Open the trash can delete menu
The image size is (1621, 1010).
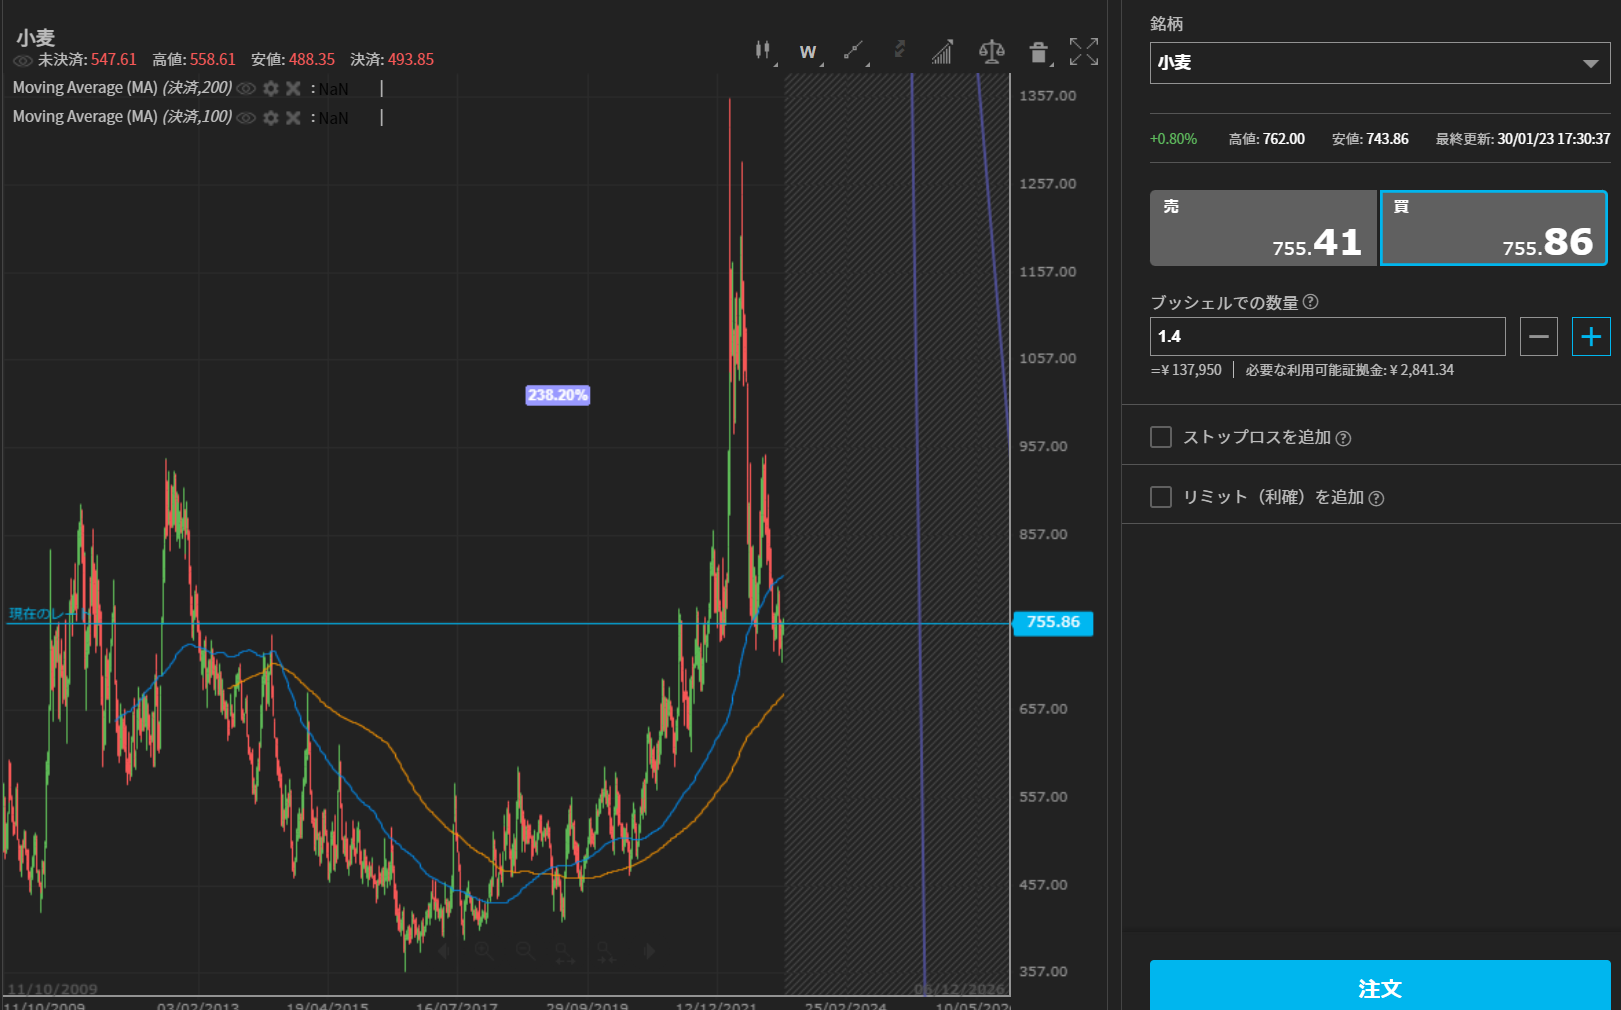[1039, 53]
